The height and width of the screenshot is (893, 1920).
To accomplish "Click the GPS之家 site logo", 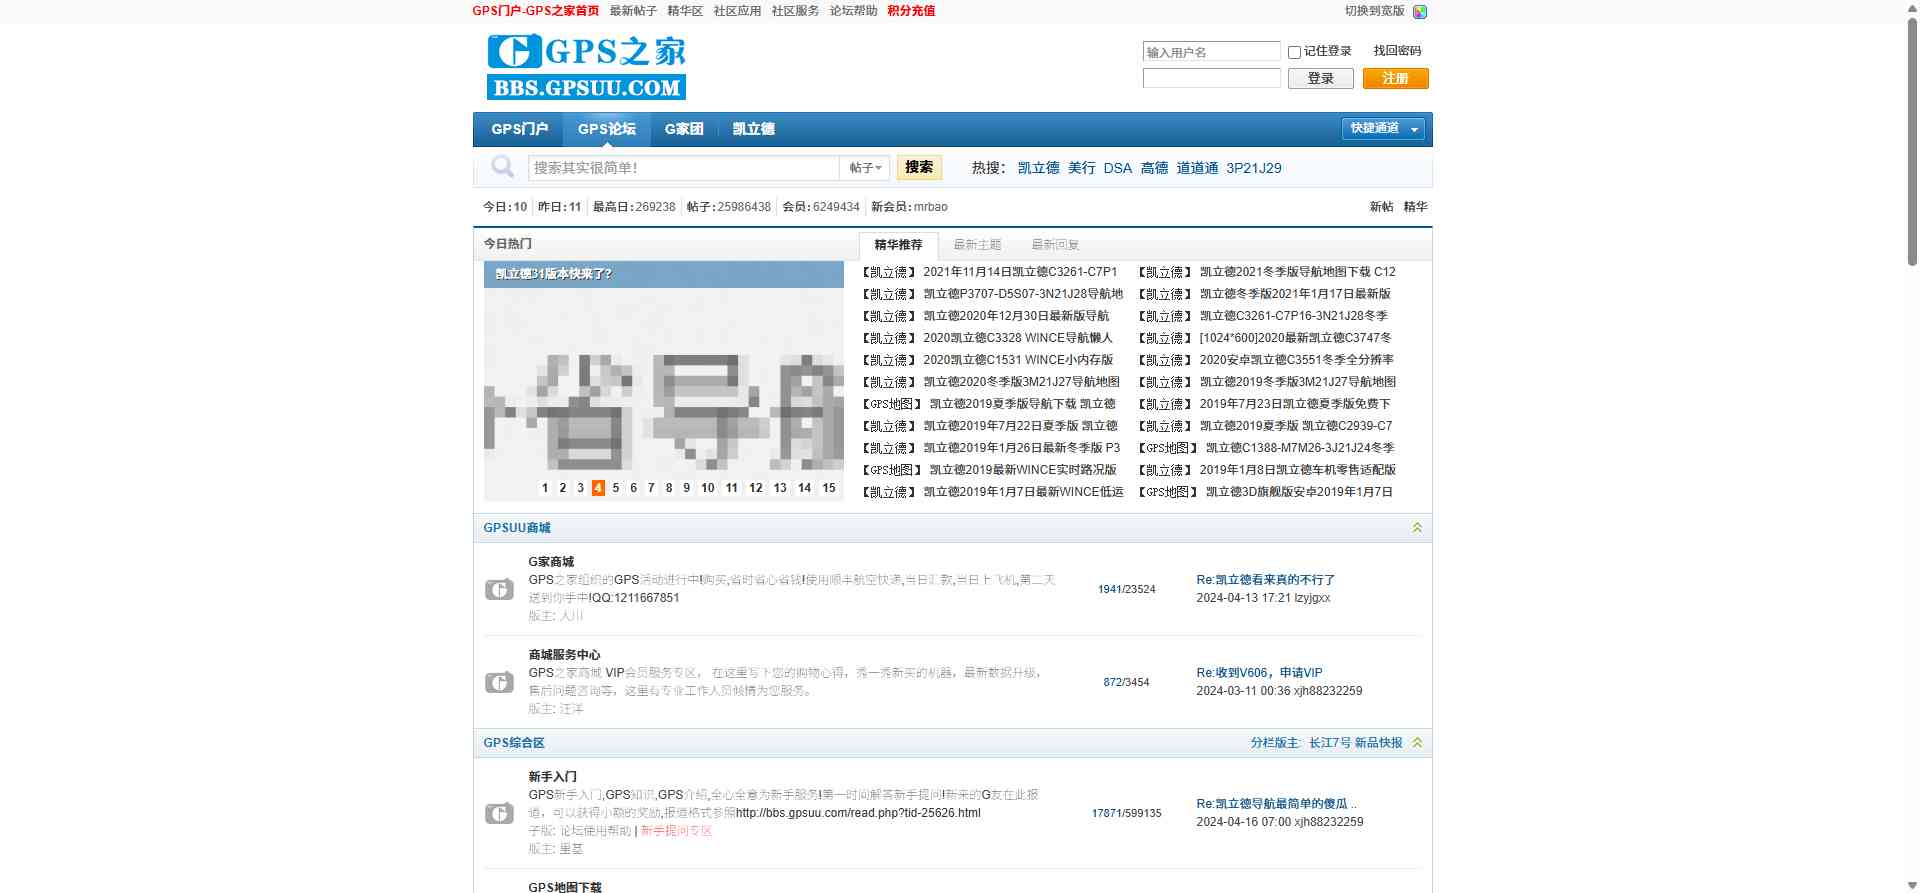I will pyautogui.click(x=586, y=66).
